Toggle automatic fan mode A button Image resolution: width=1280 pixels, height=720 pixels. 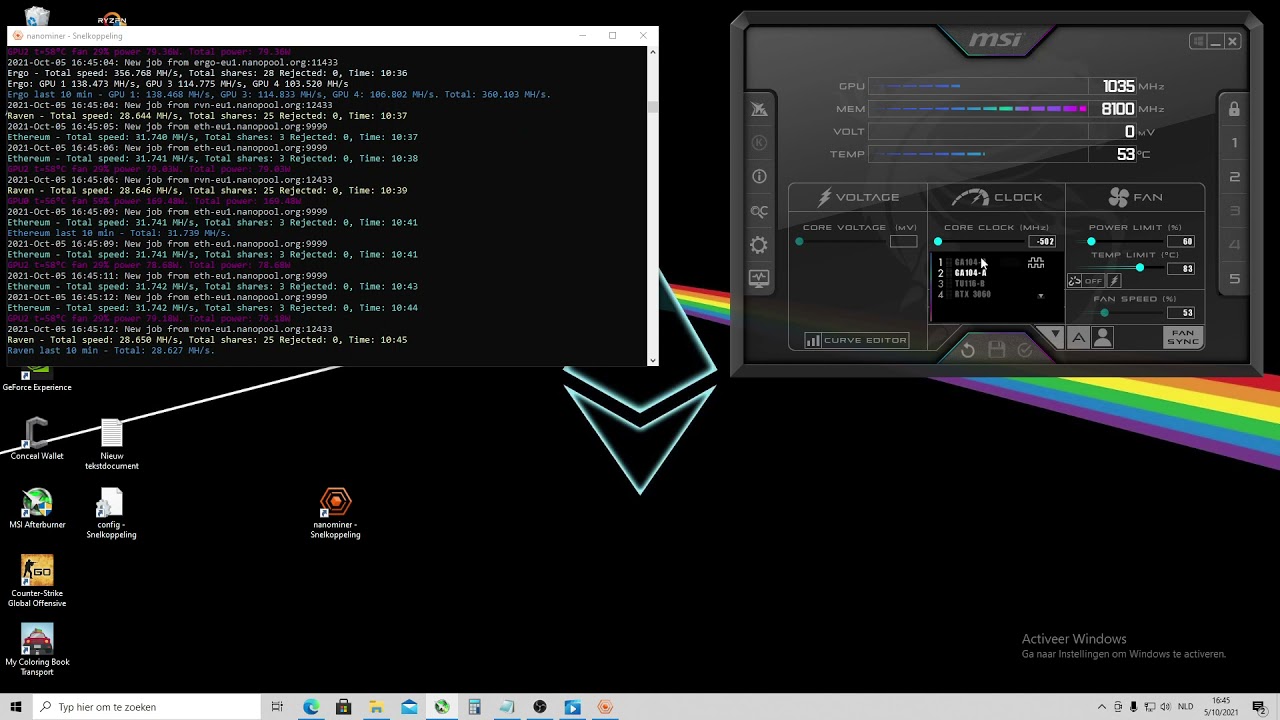(x=1079, y=339)
